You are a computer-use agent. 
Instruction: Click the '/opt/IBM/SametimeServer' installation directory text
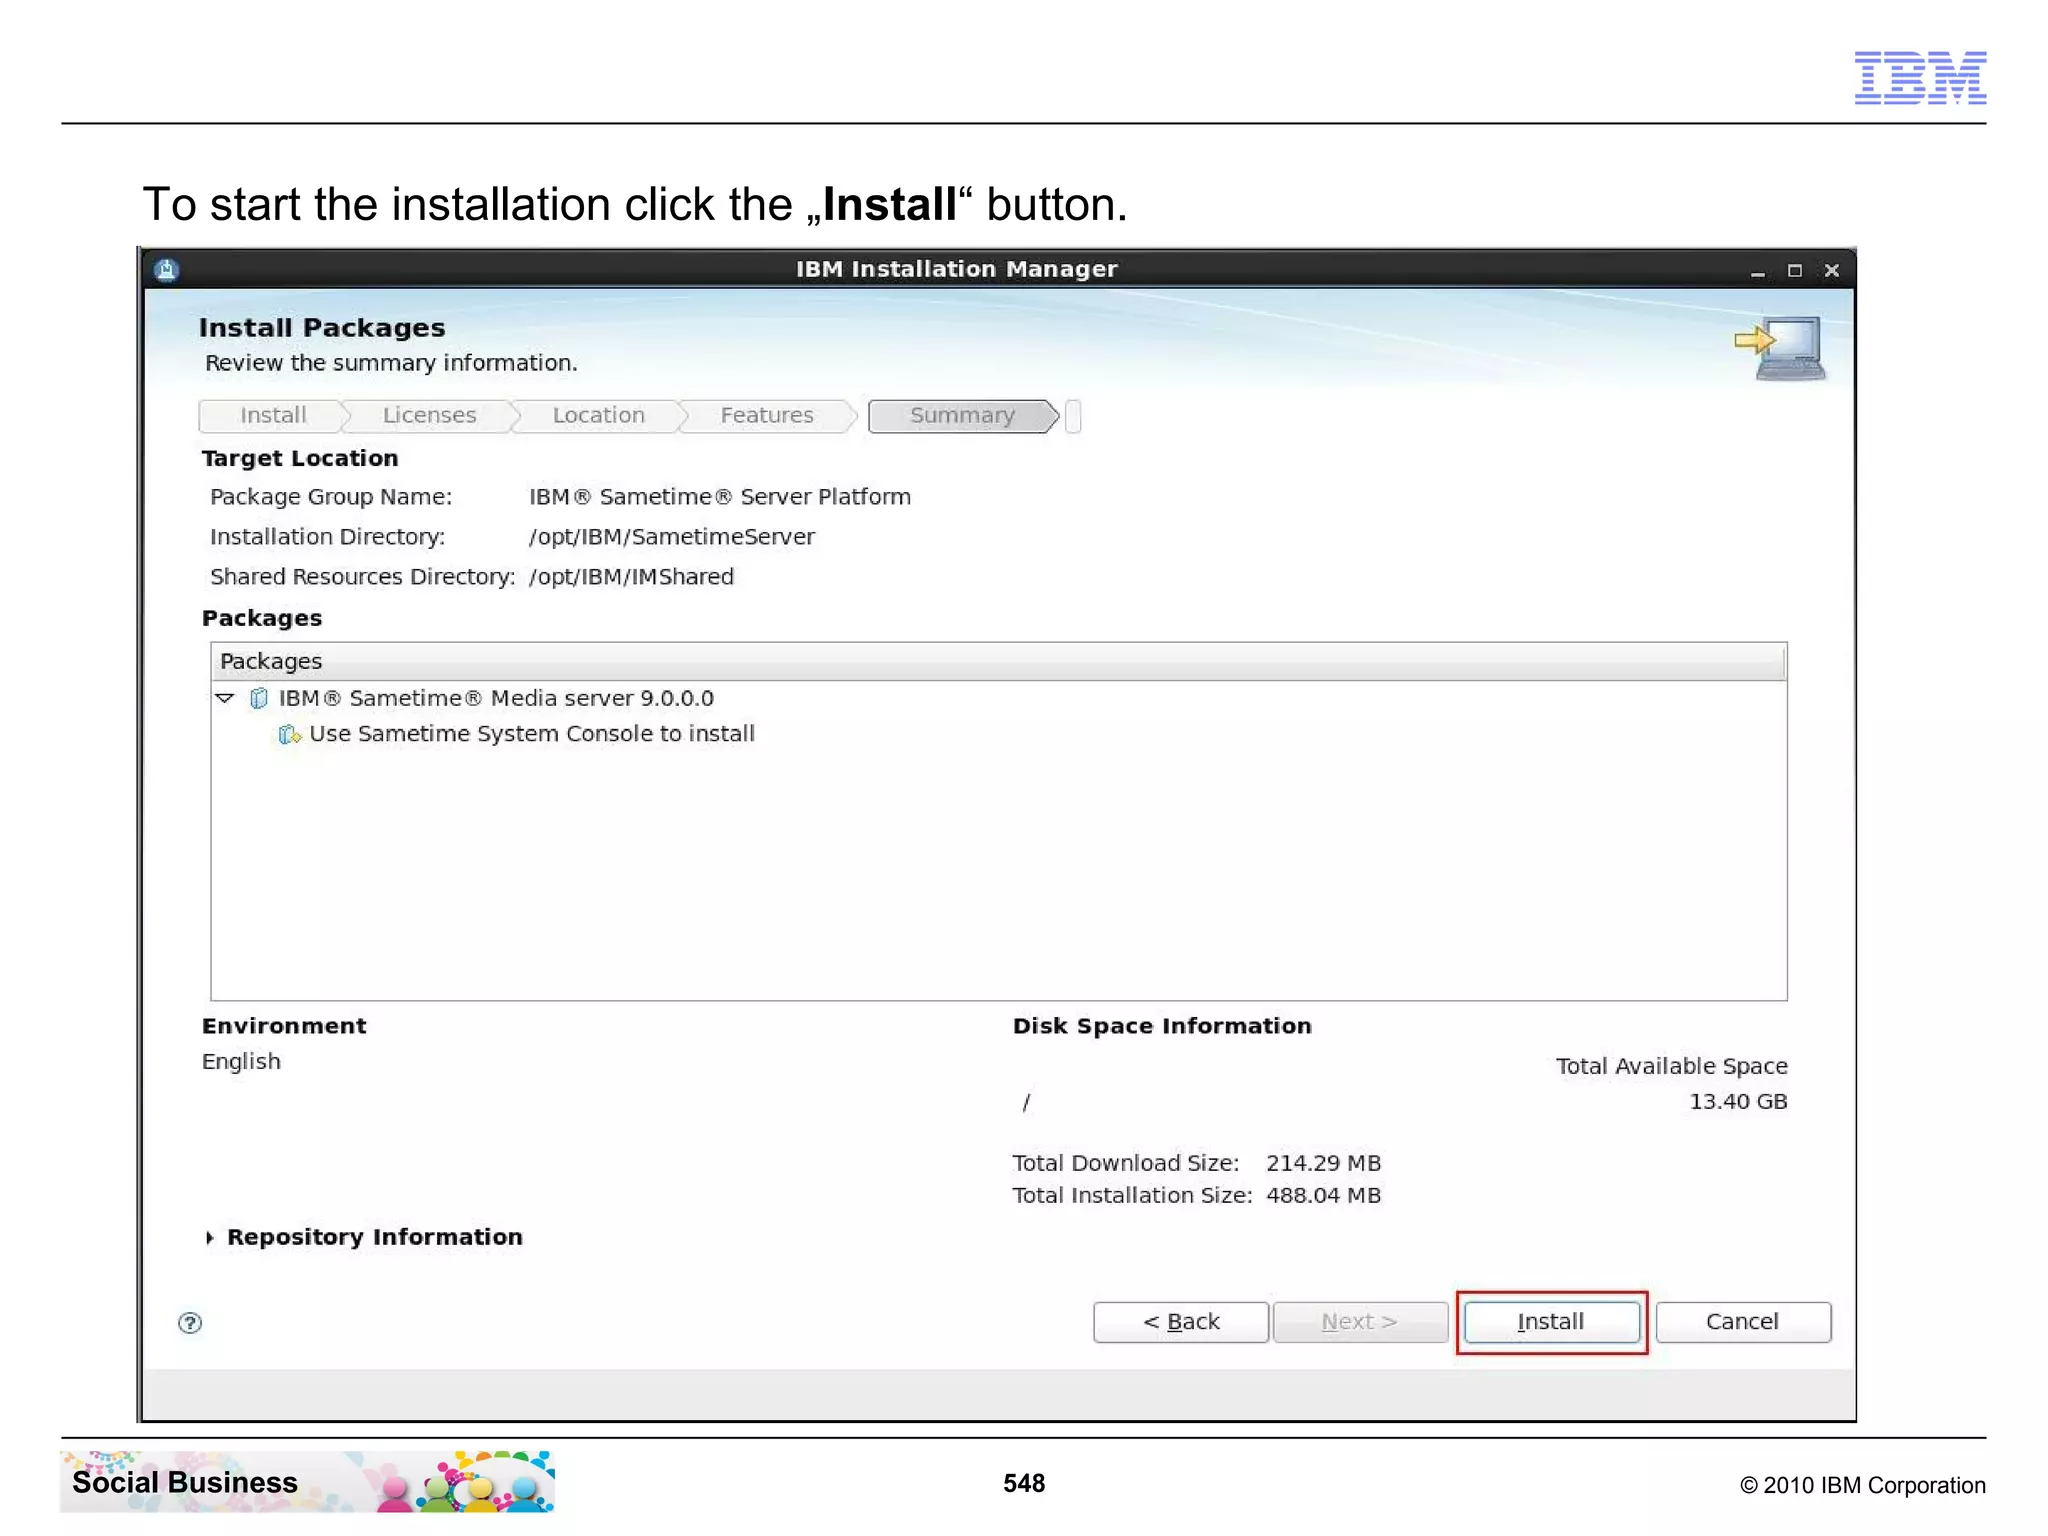coord(672,537)
